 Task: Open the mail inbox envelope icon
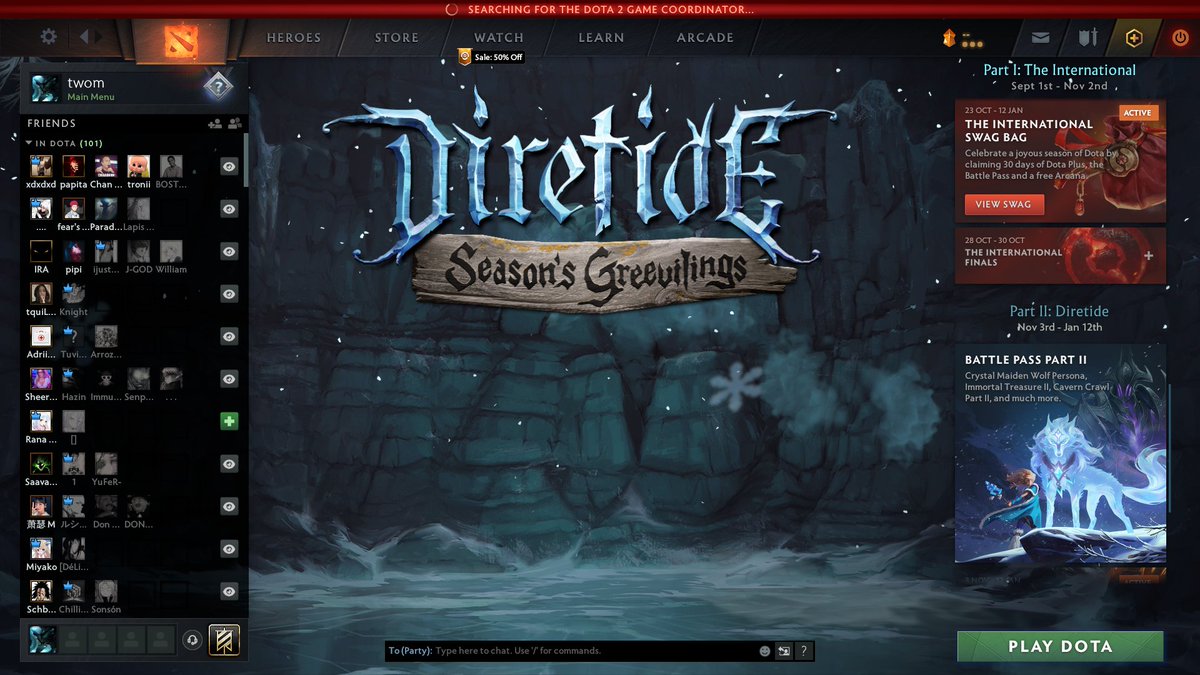(x=1041, y=38)
